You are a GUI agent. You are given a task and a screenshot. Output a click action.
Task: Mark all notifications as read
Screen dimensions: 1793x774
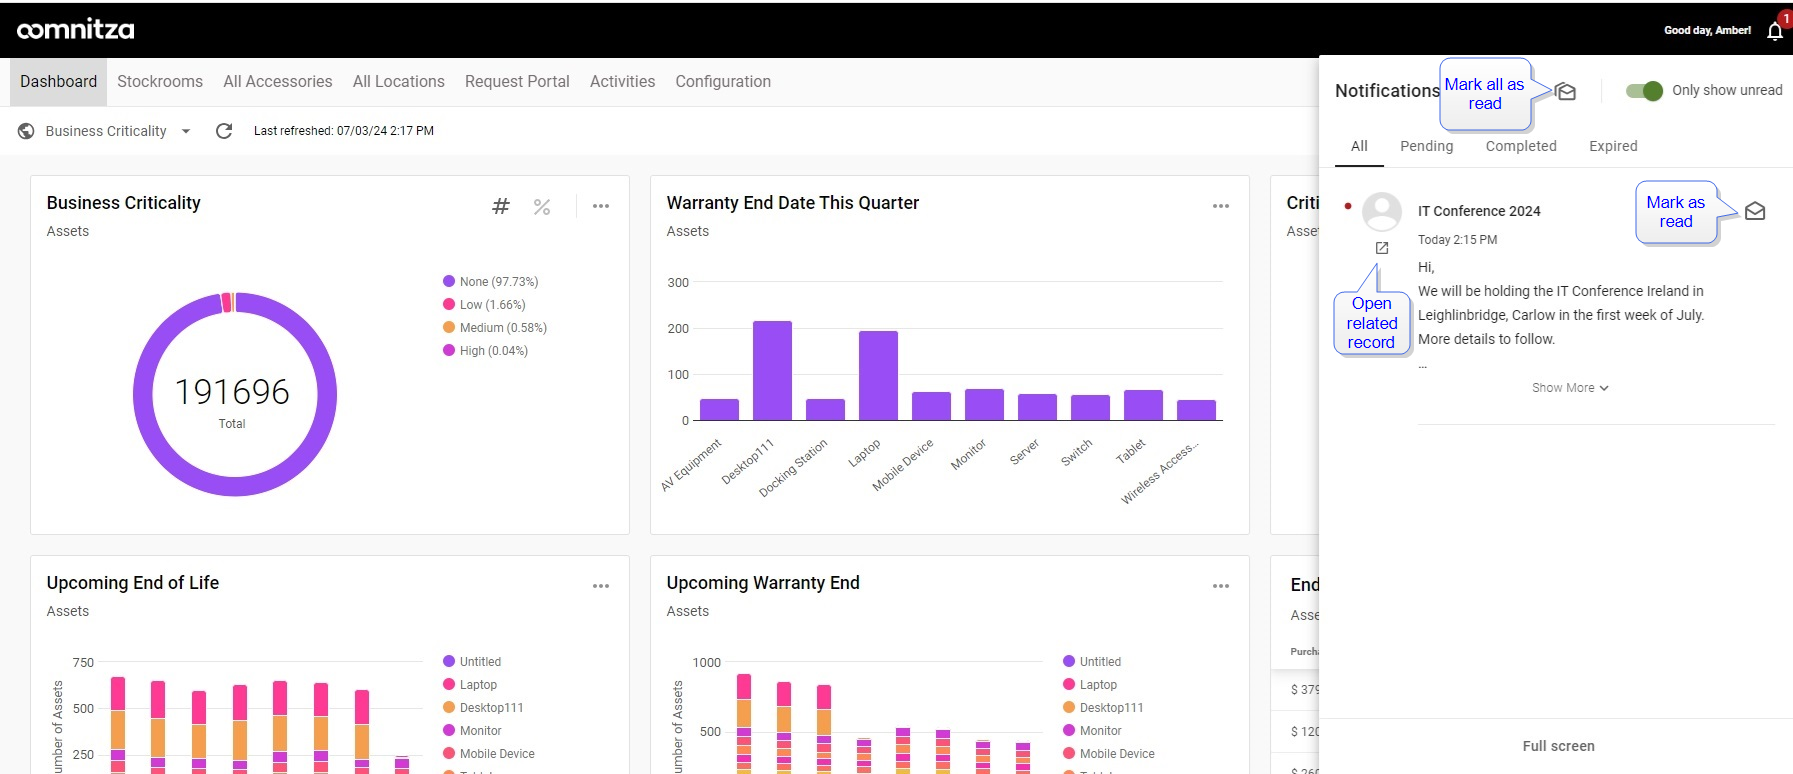coord(1566,92)
